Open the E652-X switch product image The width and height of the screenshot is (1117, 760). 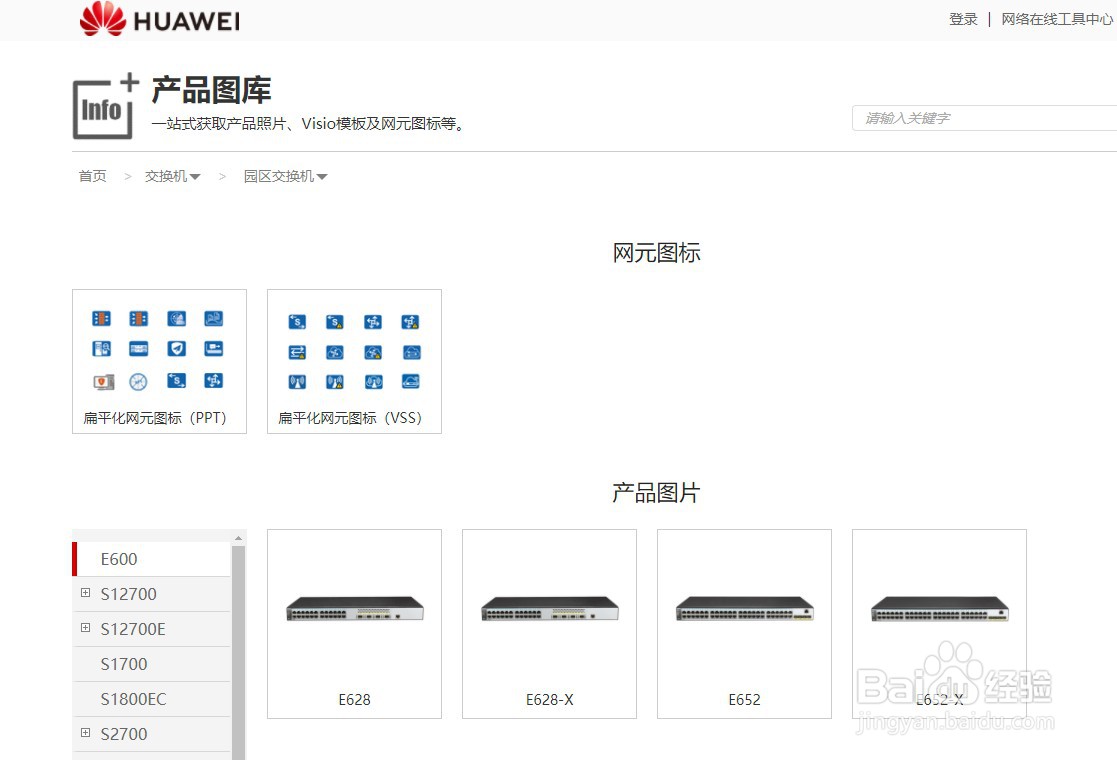pos(940,610)
